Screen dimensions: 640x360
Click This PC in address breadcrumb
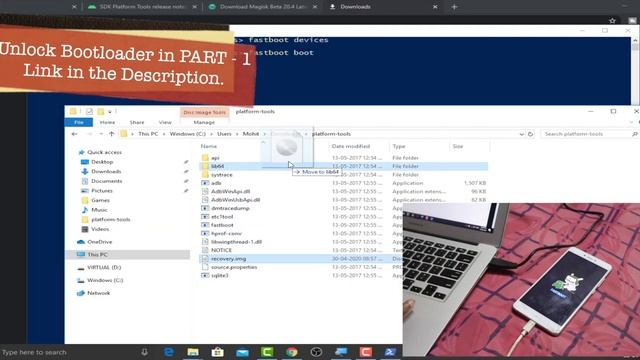coord(148,134)
